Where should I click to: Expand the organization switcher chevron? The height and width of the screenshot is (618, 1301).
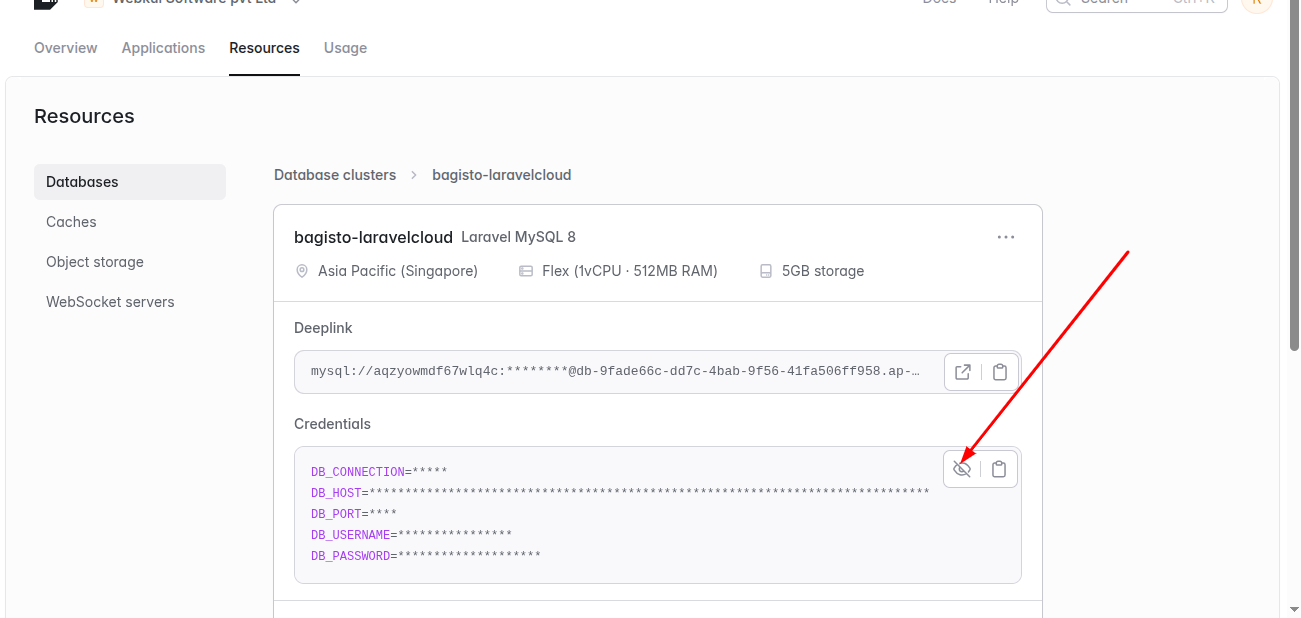(296, 2)
